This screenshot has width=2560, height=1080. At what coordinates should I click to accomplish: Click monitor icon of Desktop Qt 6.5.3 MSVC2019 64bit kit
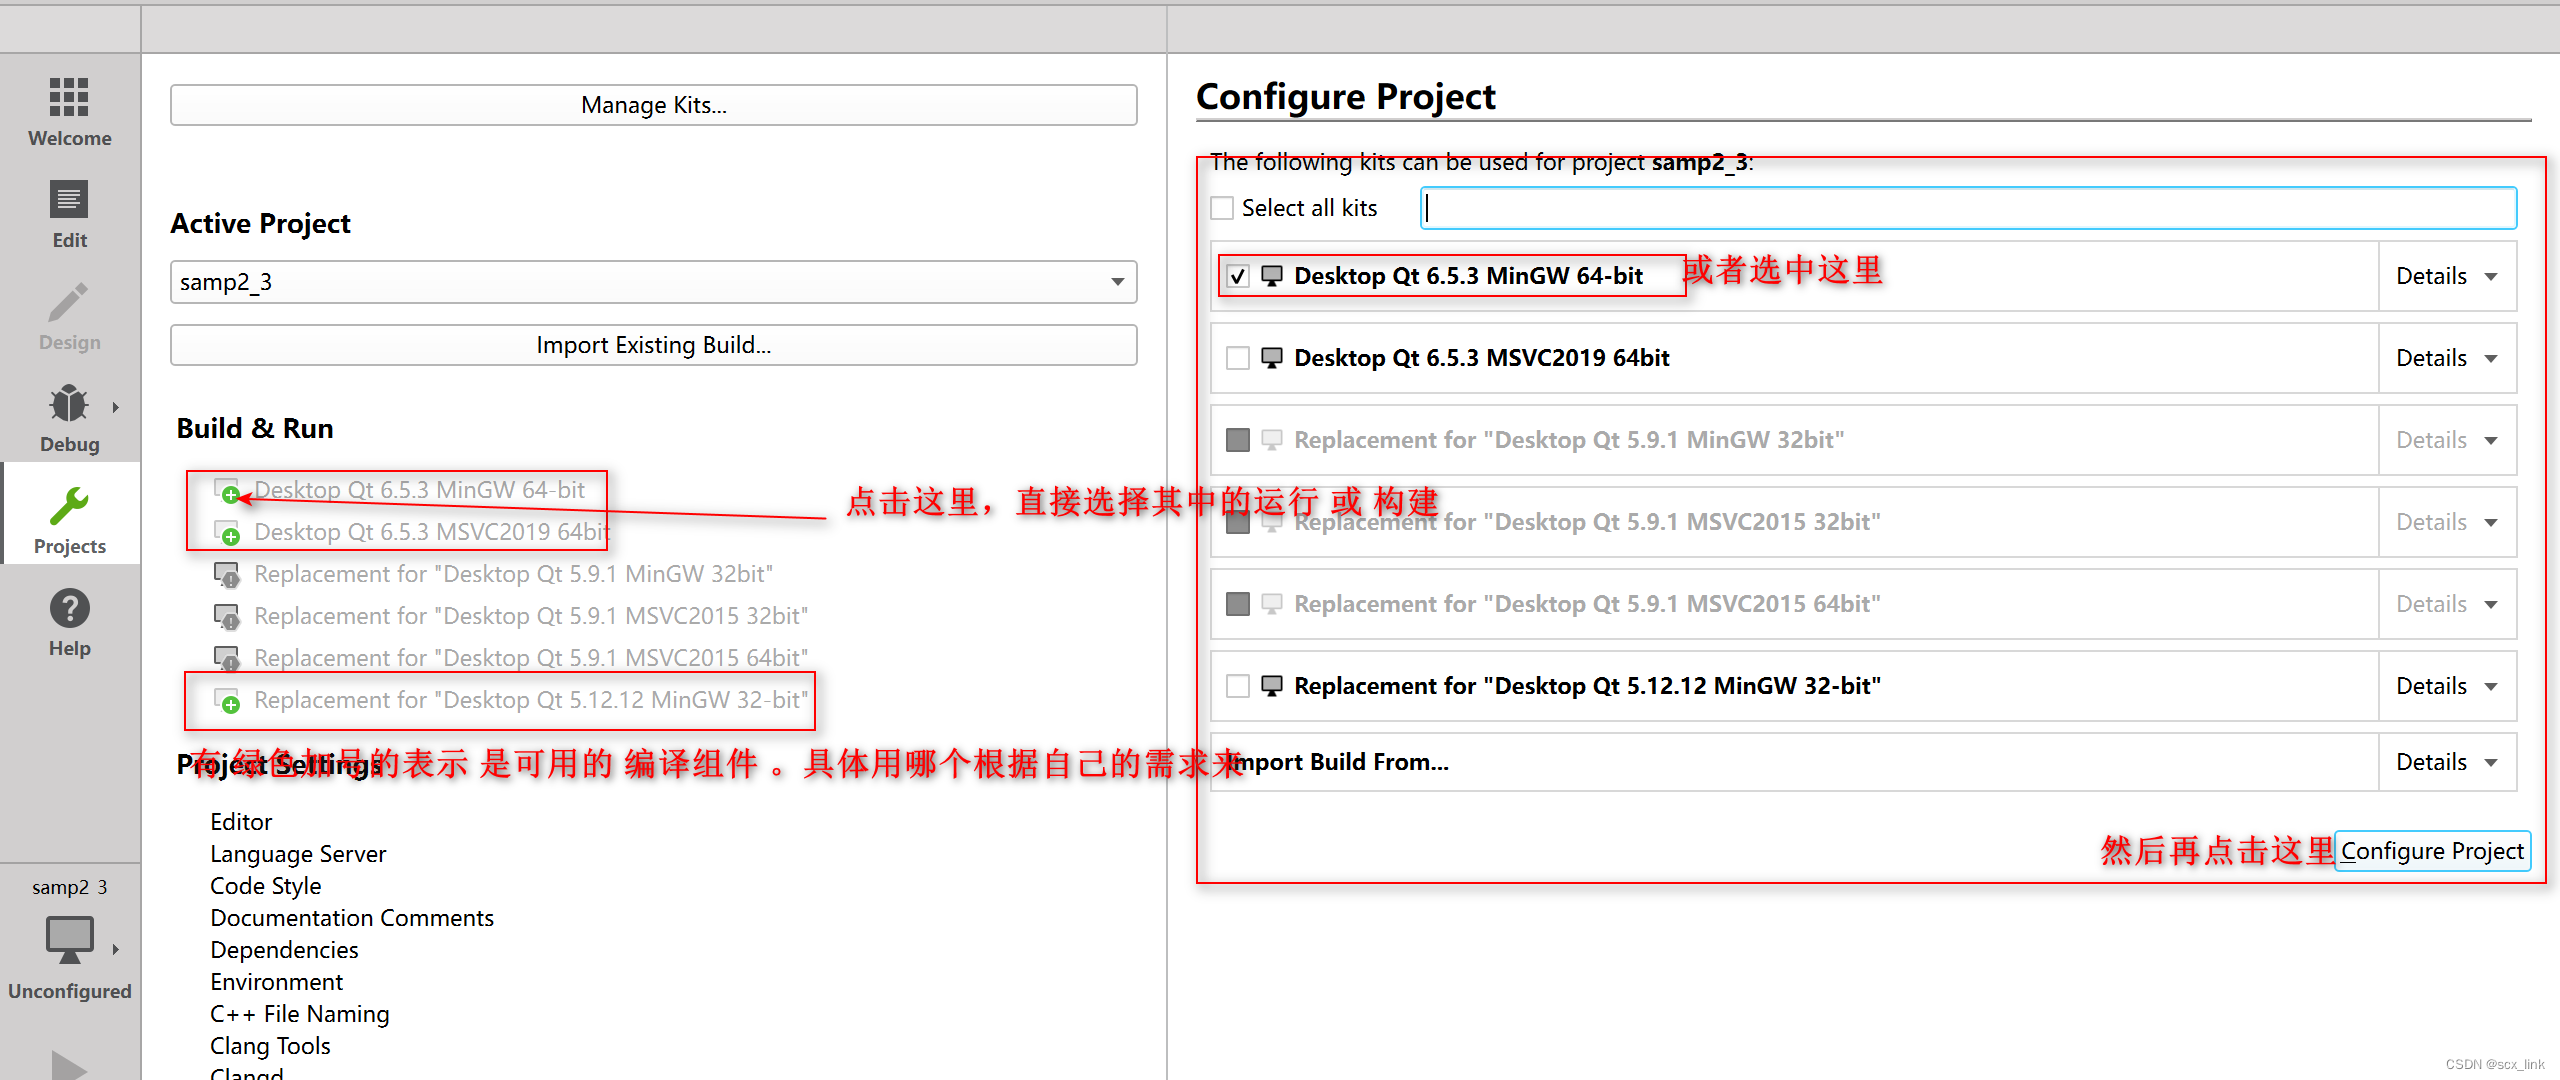pyautogui.click(x=1272, y=358)
